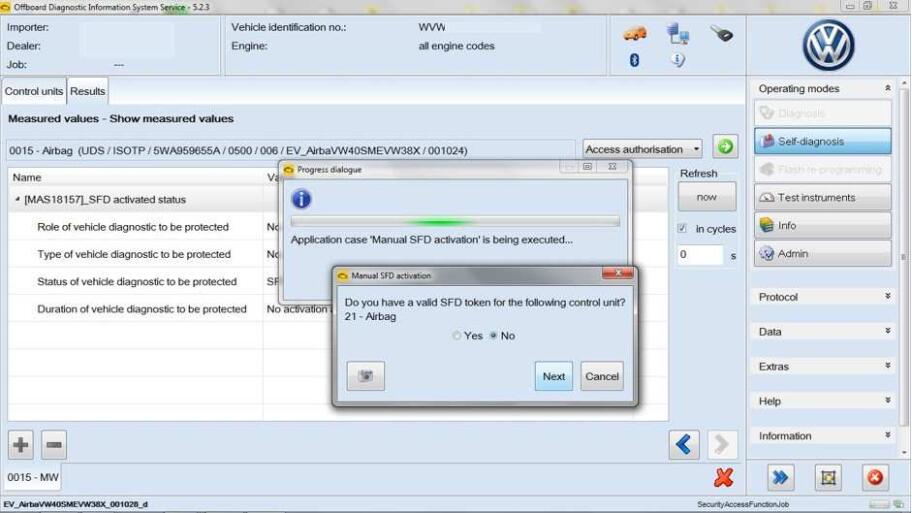Select the Self-diagnosis operating mode

[822, 141]
